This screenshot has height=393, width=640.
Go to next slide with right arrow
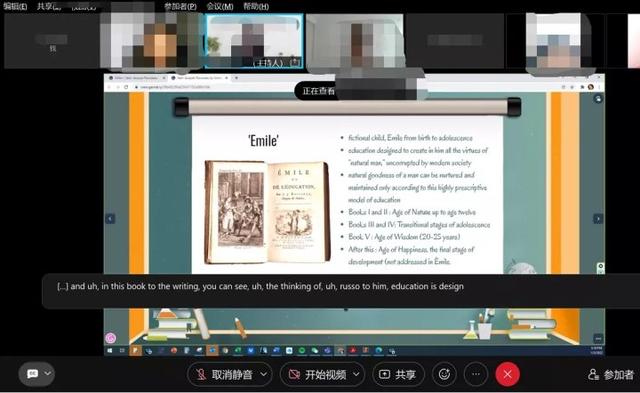coord(598,219)
